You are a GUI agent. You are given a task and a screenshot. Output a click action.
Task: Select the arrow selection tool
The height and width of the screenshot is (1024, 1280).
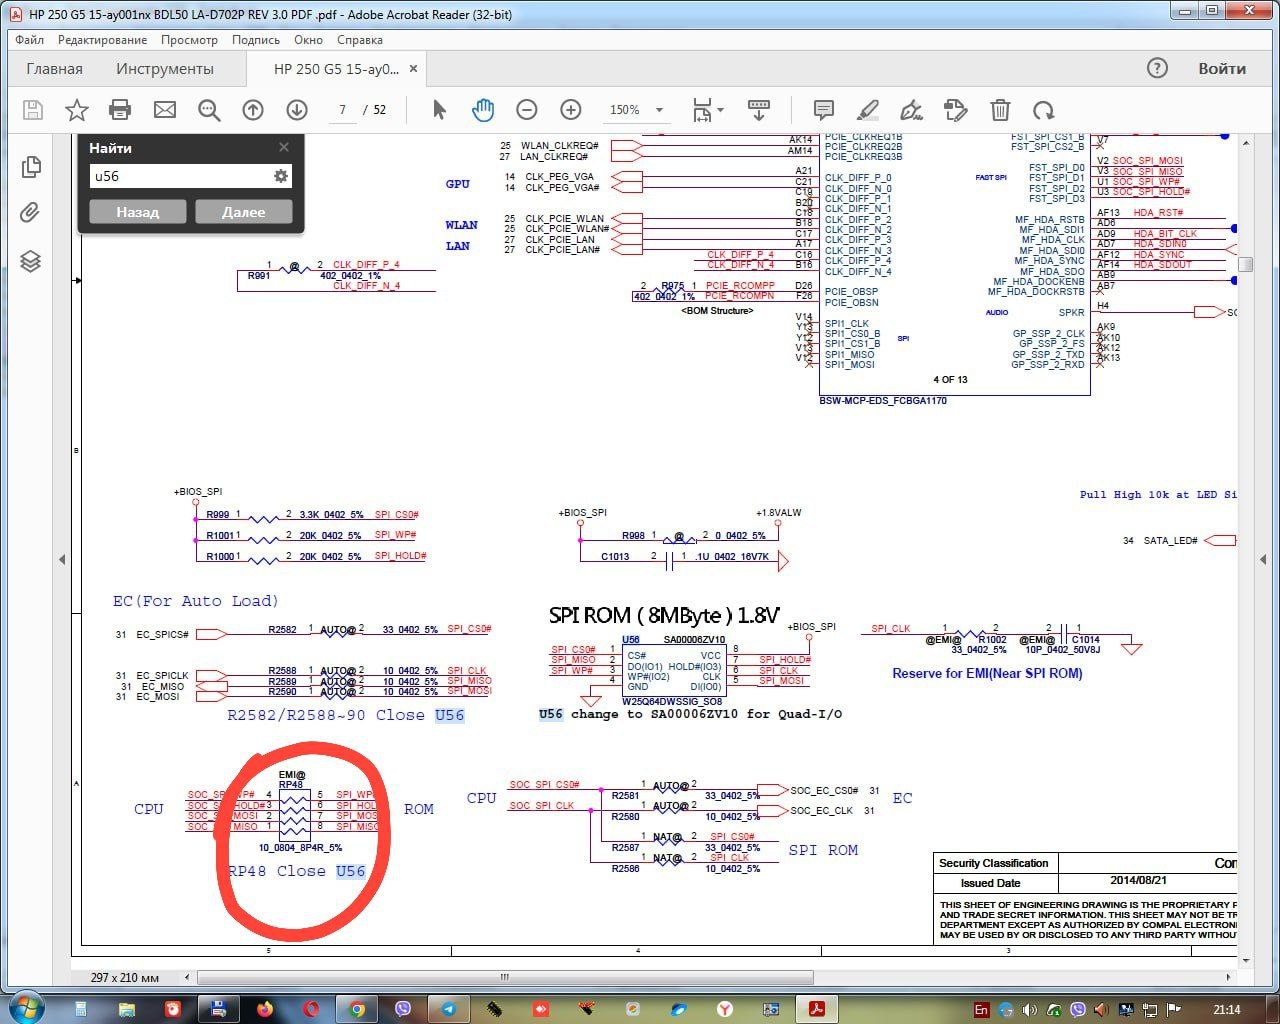coord(439,110)
